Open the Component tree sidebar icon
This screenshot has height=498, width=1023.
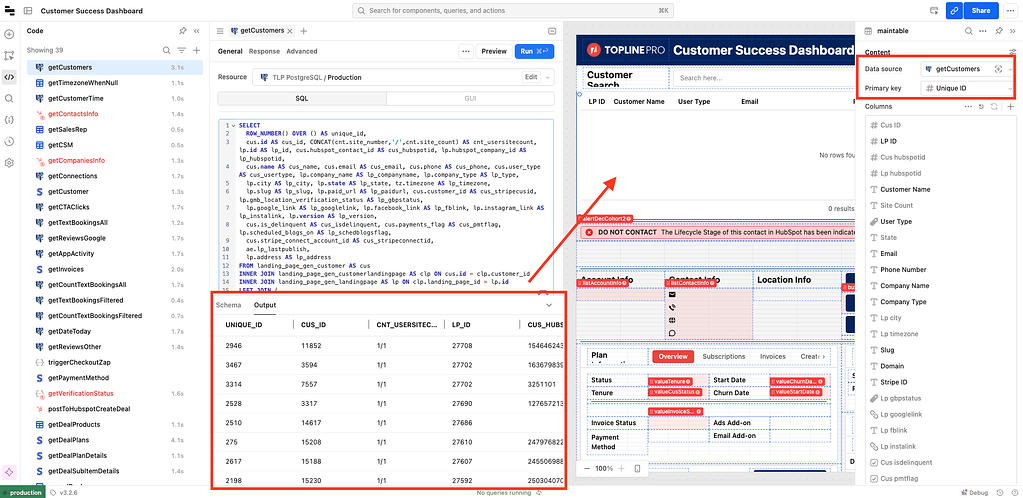[x=9, y=54]
